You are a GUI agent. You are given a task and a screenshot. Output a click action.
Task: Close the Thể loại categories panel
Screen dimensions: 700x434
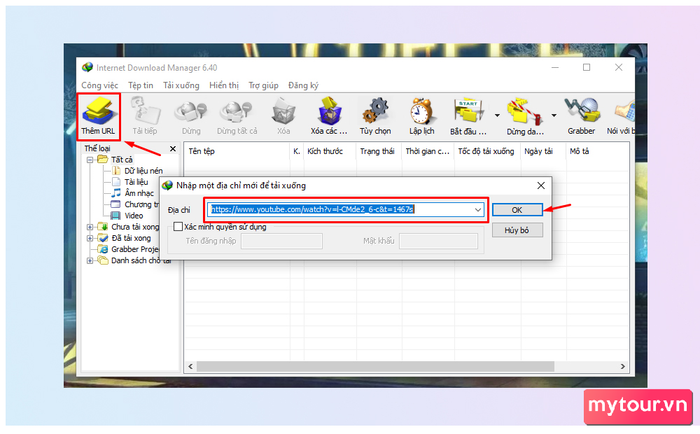173,149
